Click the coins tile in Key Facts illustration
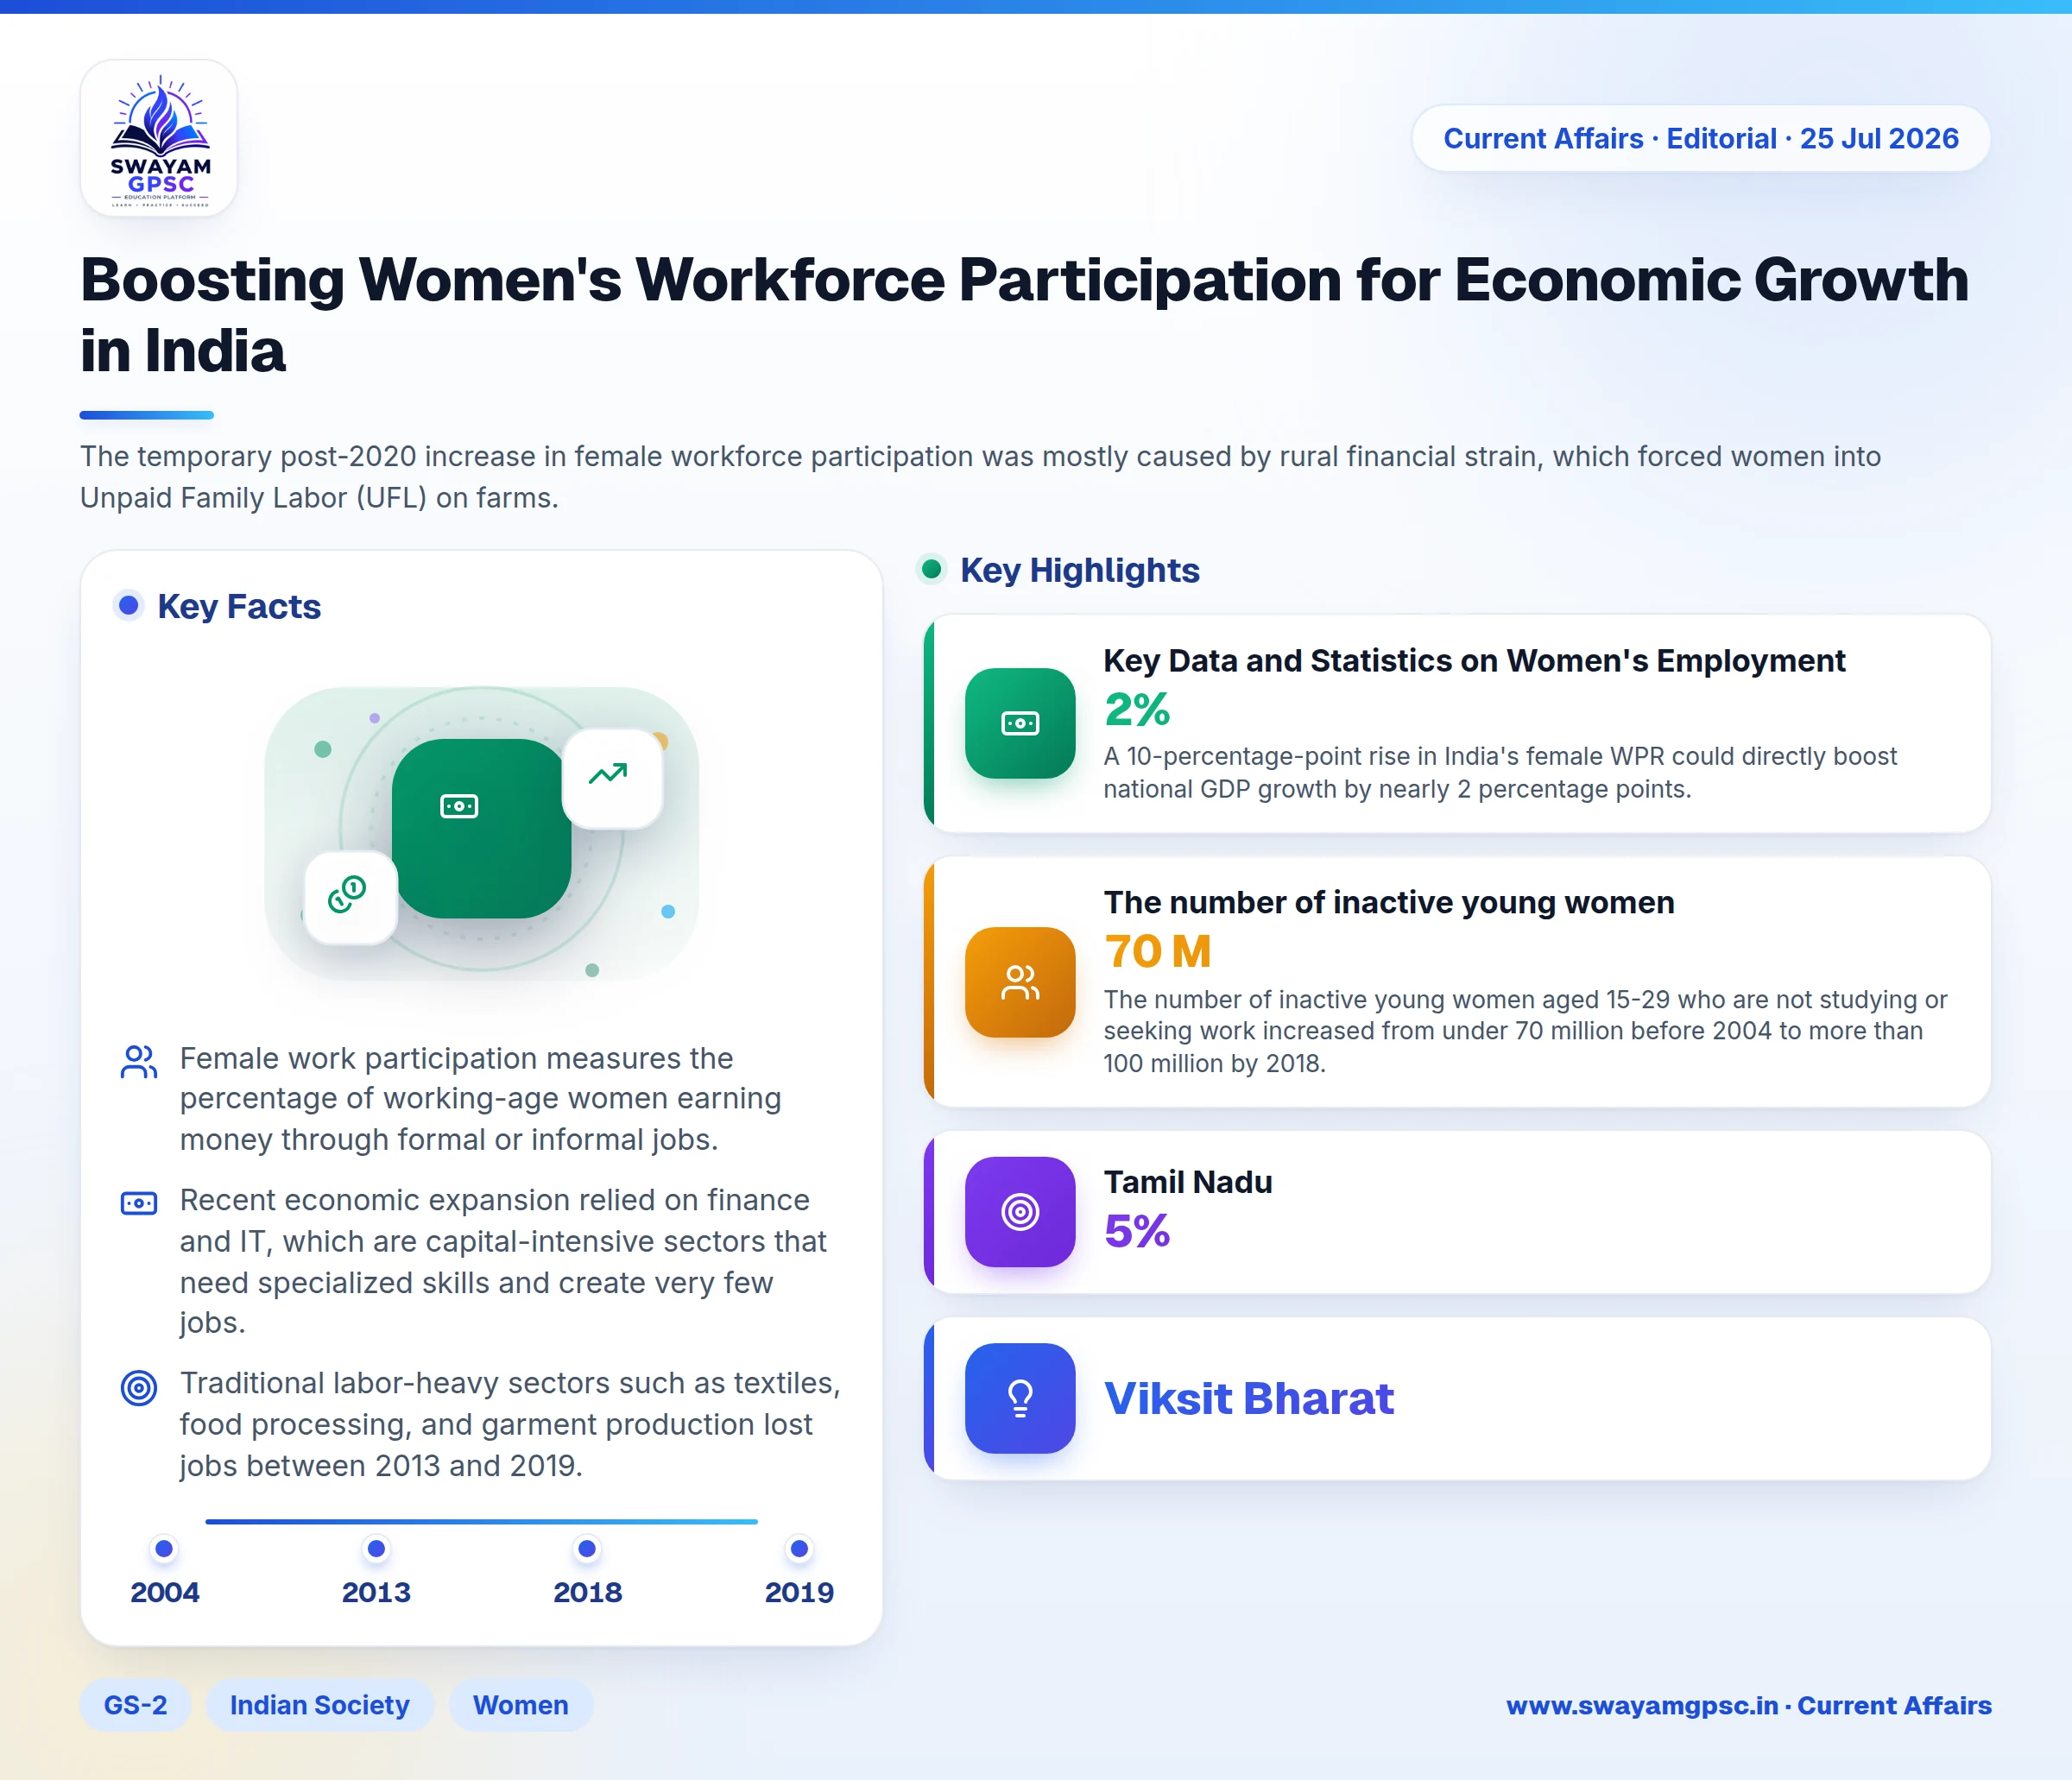Image resolution: width=2072 pixels, height=1780 pixels. (x=350, y=897)
